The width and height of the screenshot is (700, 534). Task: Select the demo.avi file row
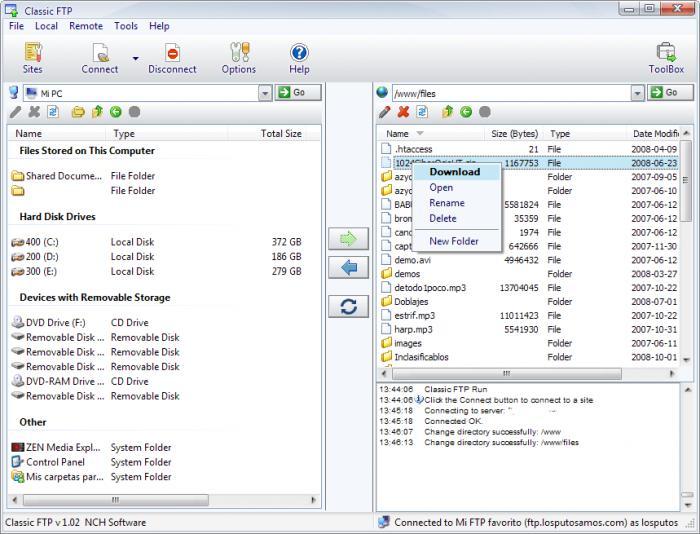point(529,260)
